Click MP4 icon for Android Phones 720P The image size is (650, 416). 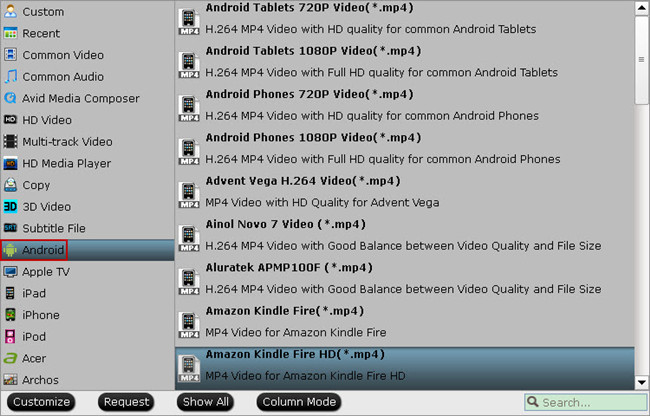point(189,109)
